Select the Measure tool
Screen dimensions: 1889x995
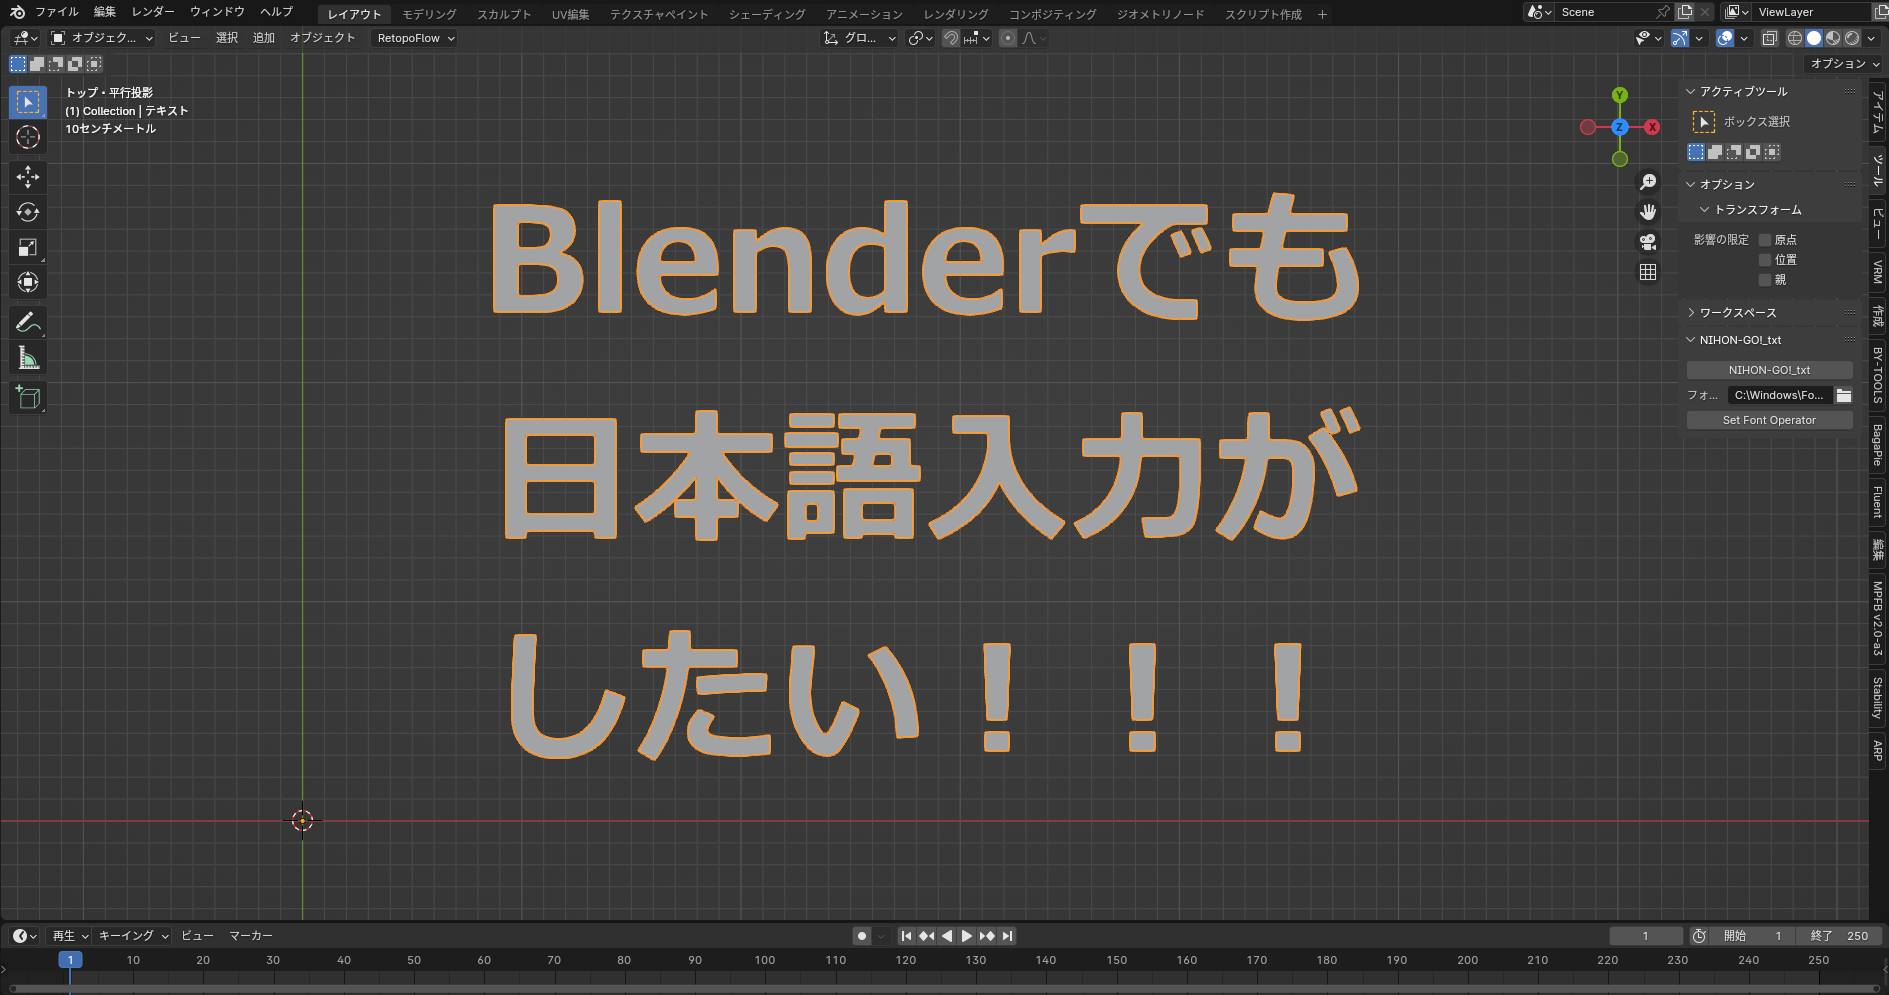click(28, 358)
